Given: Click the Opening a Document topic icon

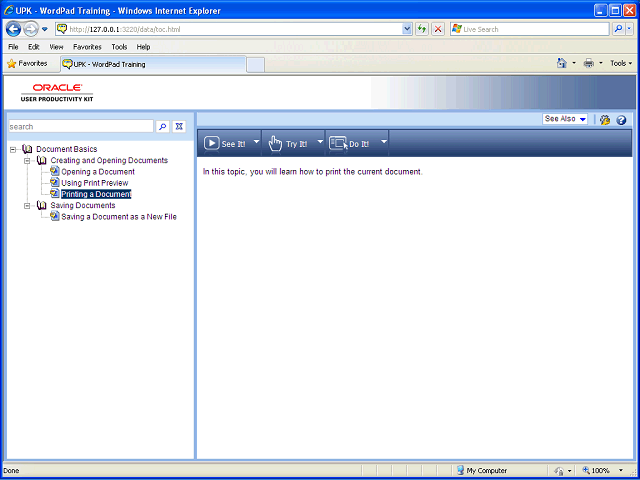Looking at the screenshot, I should click(55, 171).
